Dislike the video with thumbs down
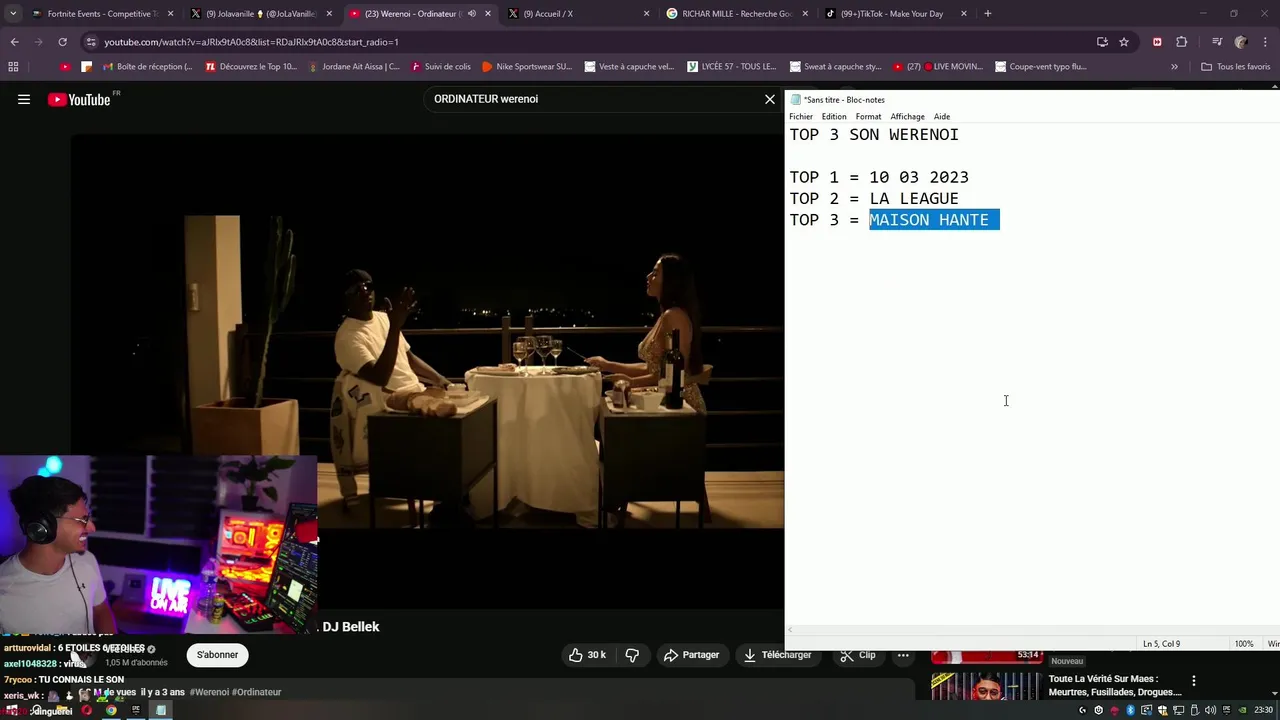Screen dimensions: 1280x720 coord(632,655)
